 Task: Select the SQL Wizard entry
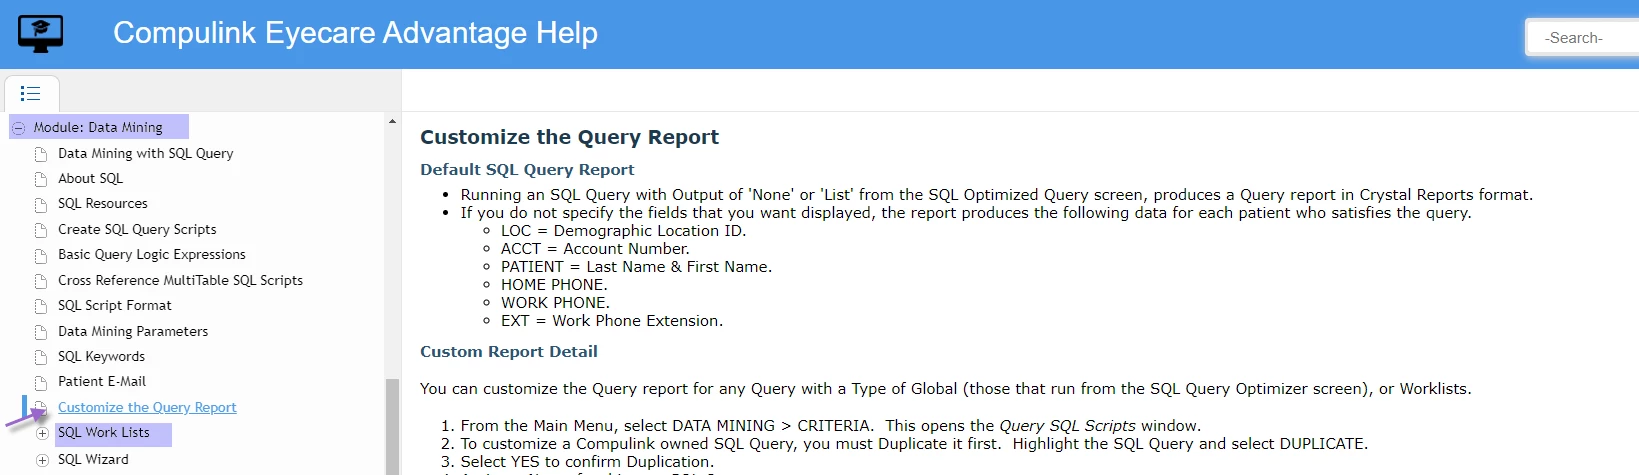point(93,459)
